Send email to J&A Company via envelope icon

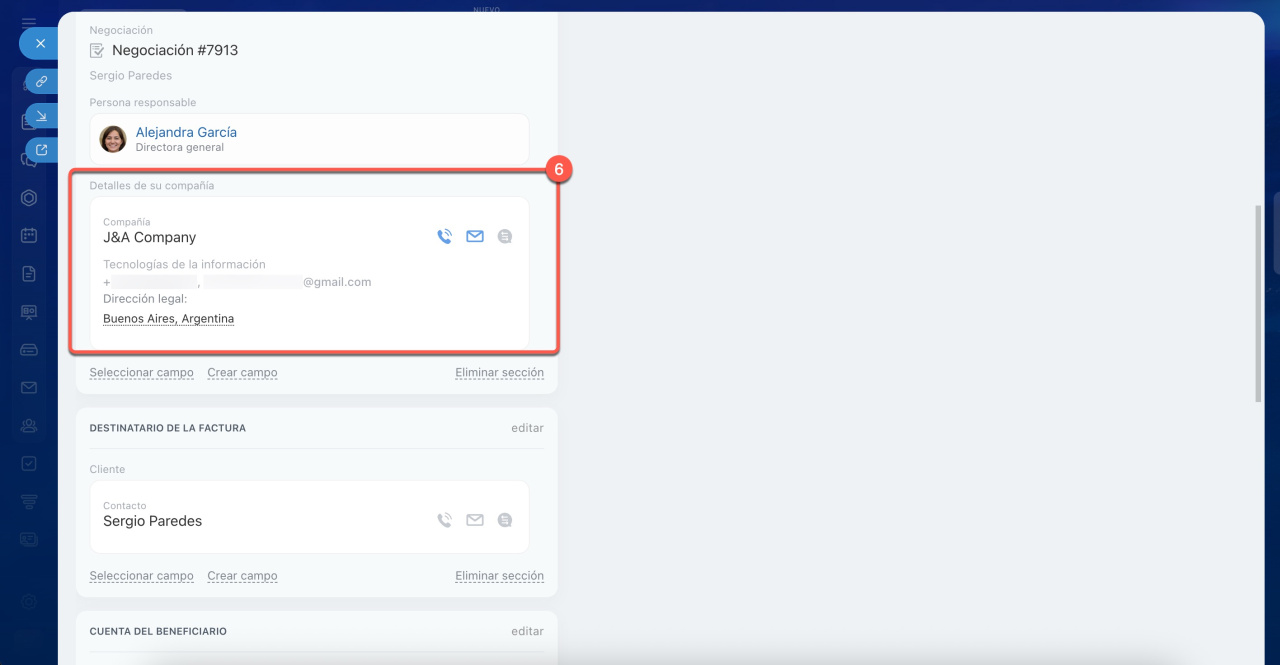click(x=475, y=237)
